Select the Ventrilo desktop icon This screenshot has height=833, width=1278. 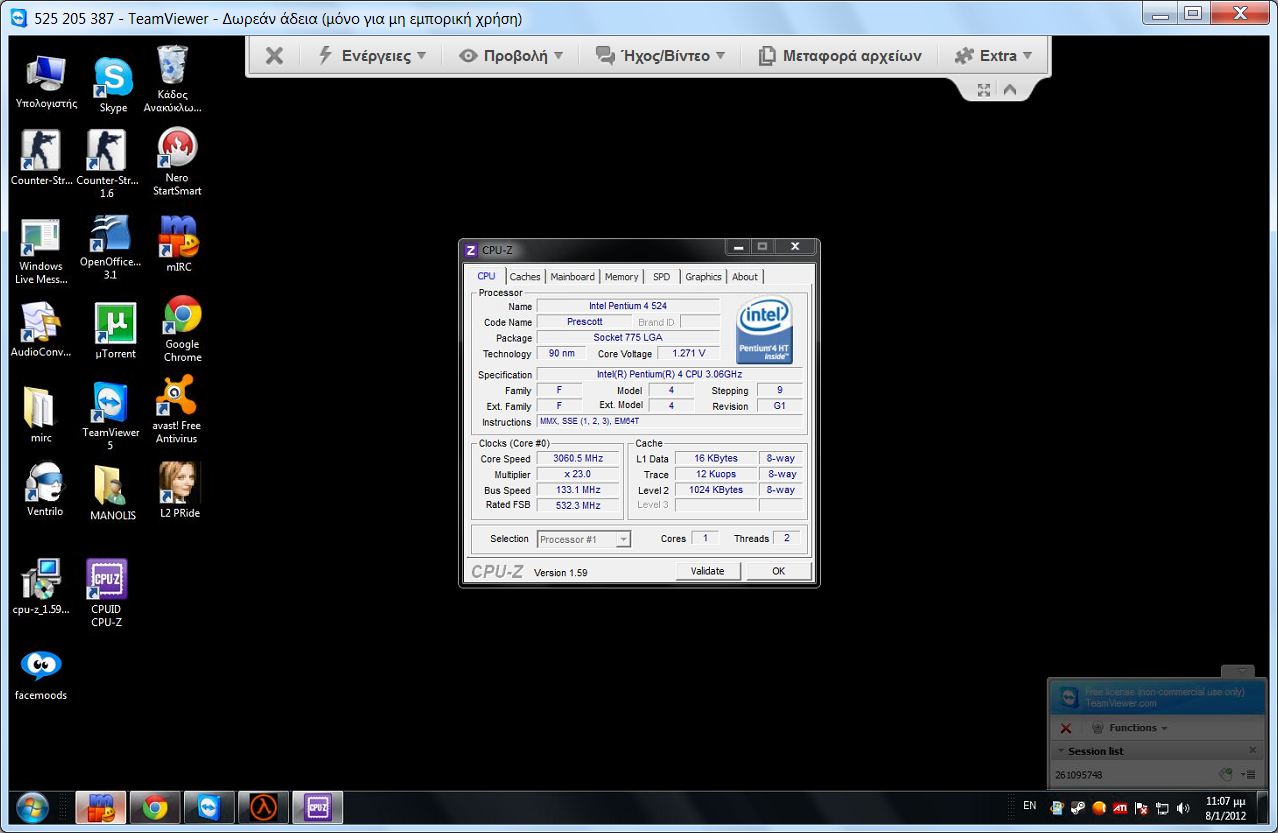44,489
